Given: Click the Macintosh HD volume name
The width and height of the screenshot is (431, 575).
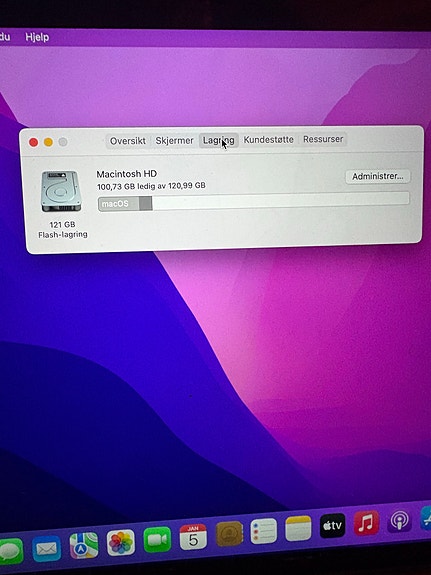Looking at the screenshot, I should click(x=127, y=174).
